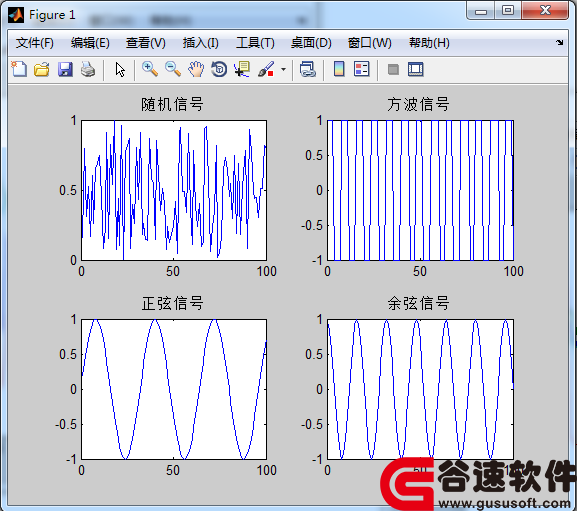The image size is (577, 511).
Task: Open the 查看(V) menu
Action: click(x=145, y=43)
